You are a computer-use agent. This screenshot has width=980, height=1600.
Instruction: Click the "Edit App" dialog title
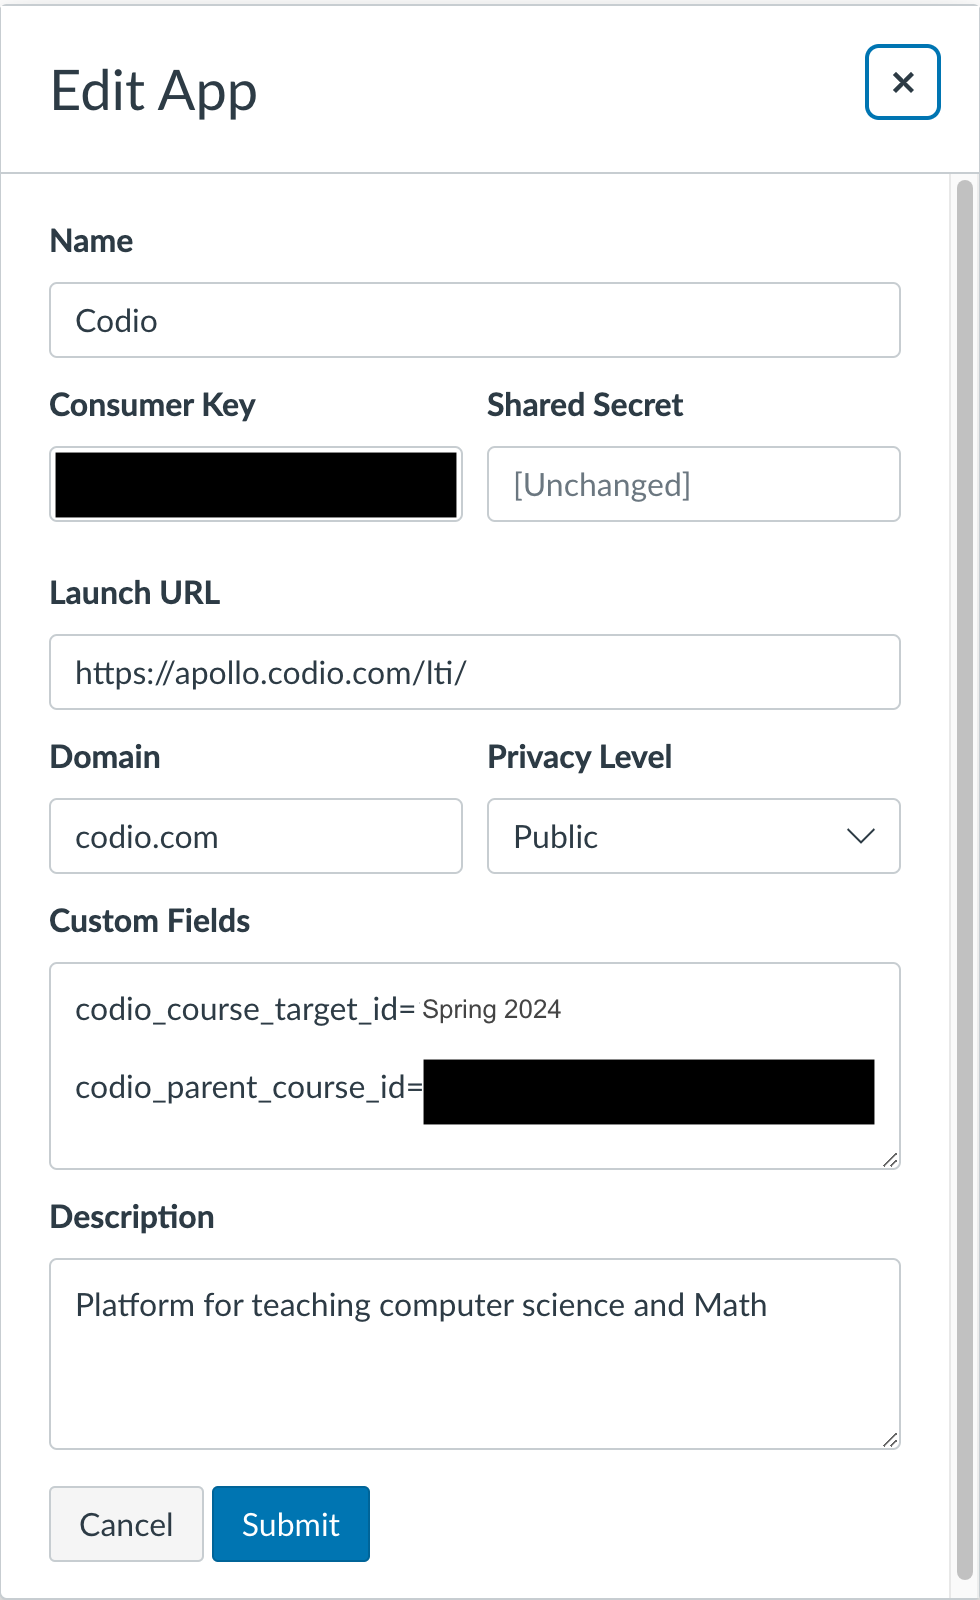pyautogui.click(x=154, y=92)
